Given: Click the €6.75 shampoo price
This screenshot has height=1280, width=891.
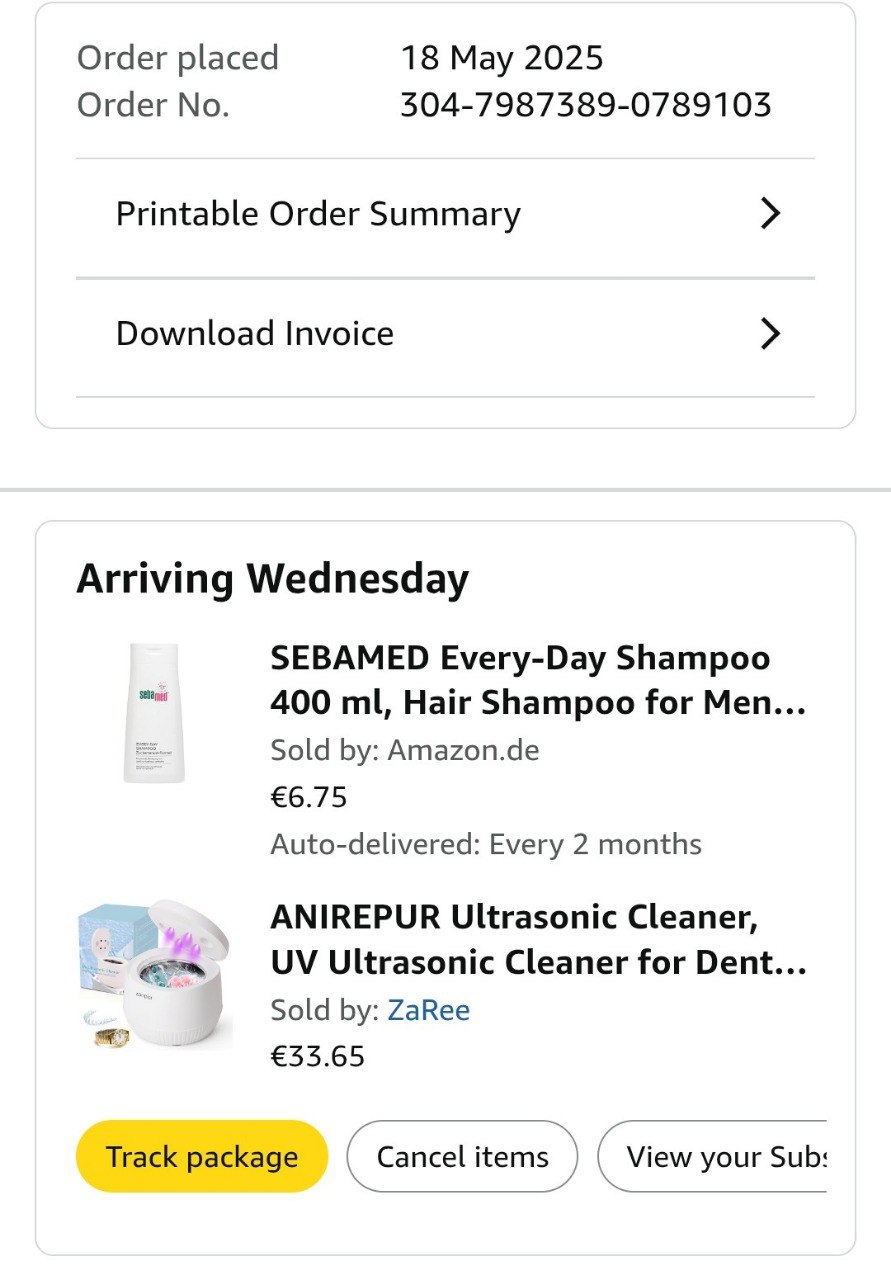Looking at the screenshot, I should 309,797.
